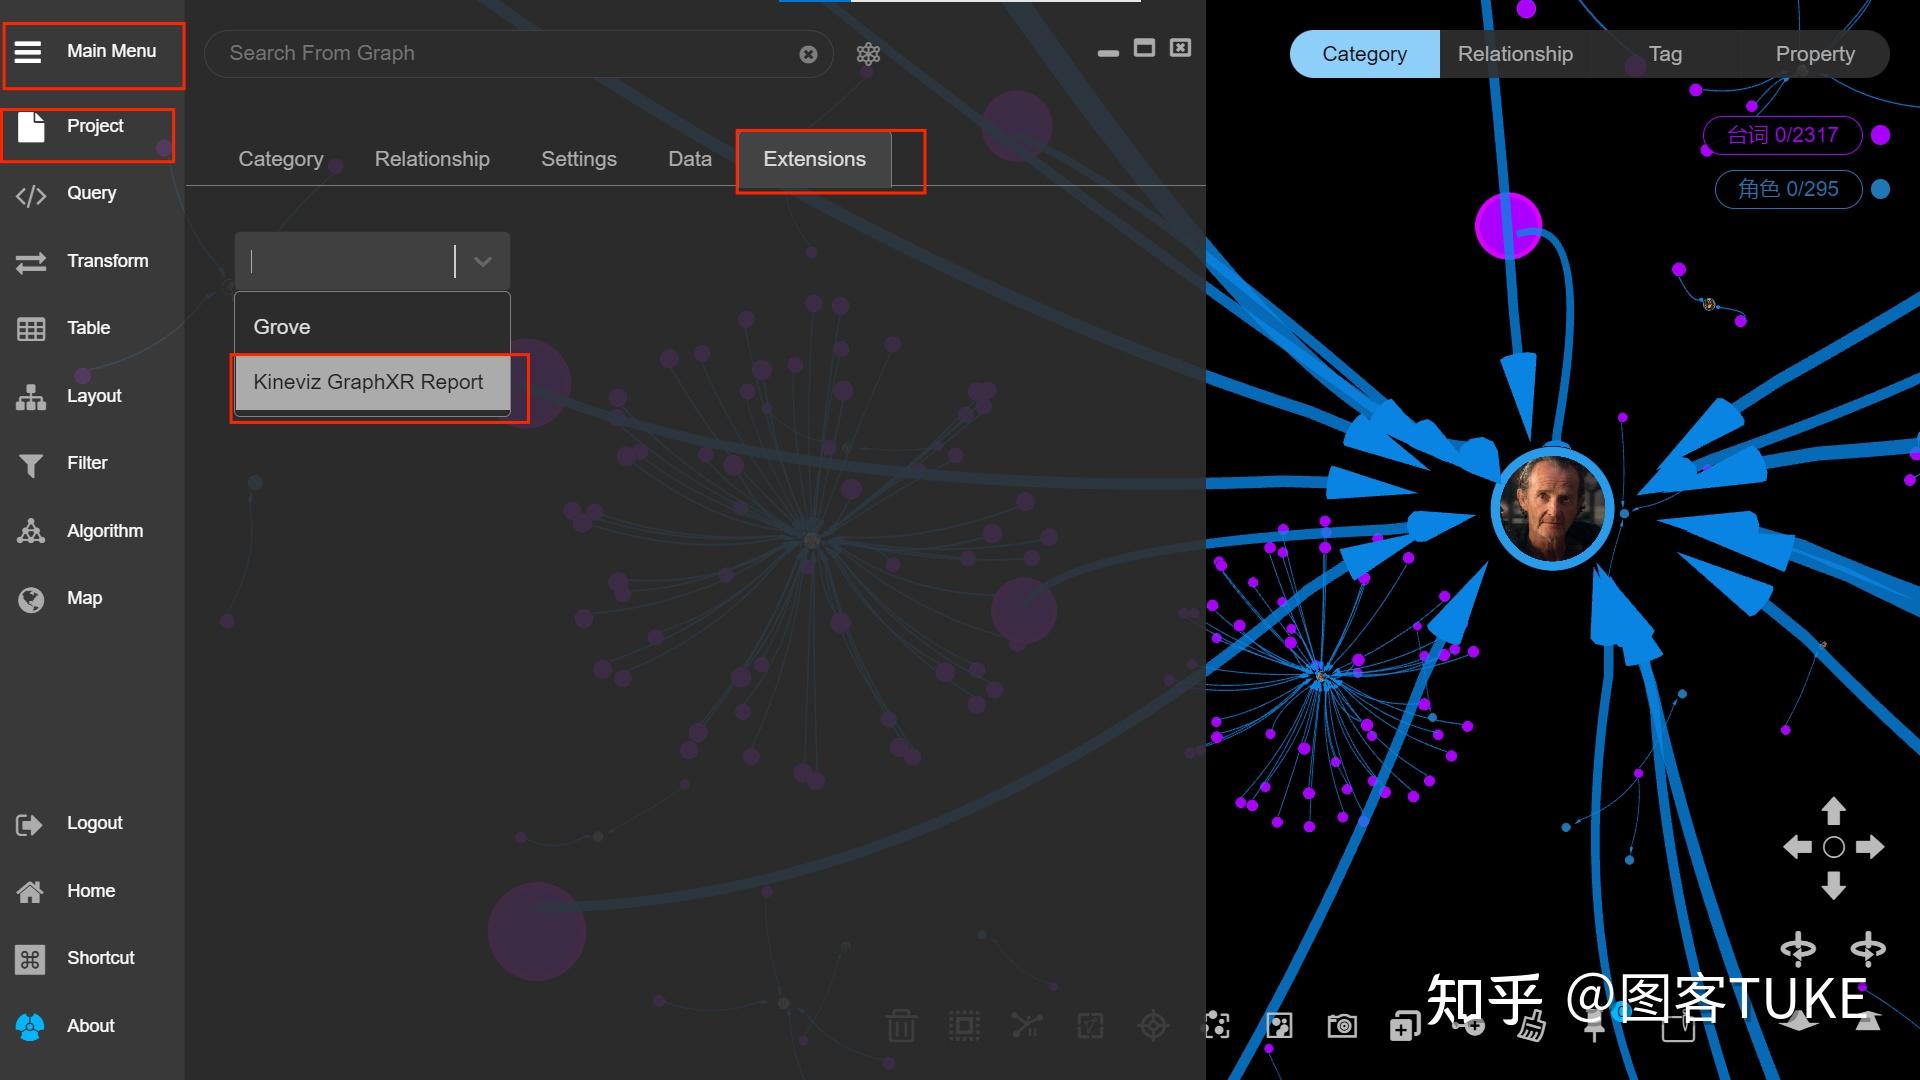Pan the graph view up with the arrow
This screenshot has height=1080, width=1920.
coord(1833,810)
